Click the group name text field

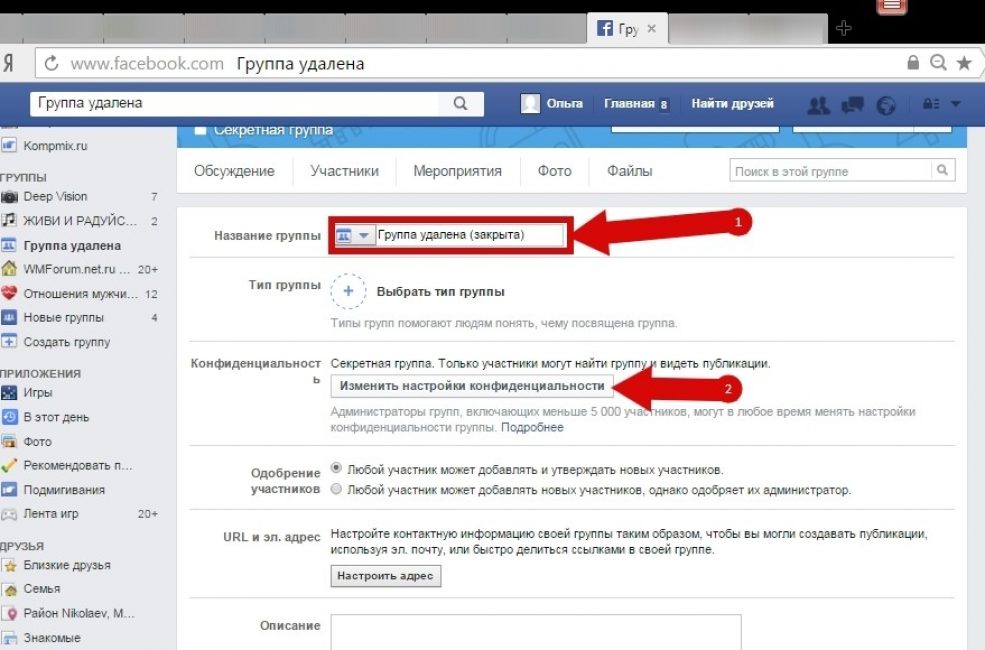click(470, 235)
